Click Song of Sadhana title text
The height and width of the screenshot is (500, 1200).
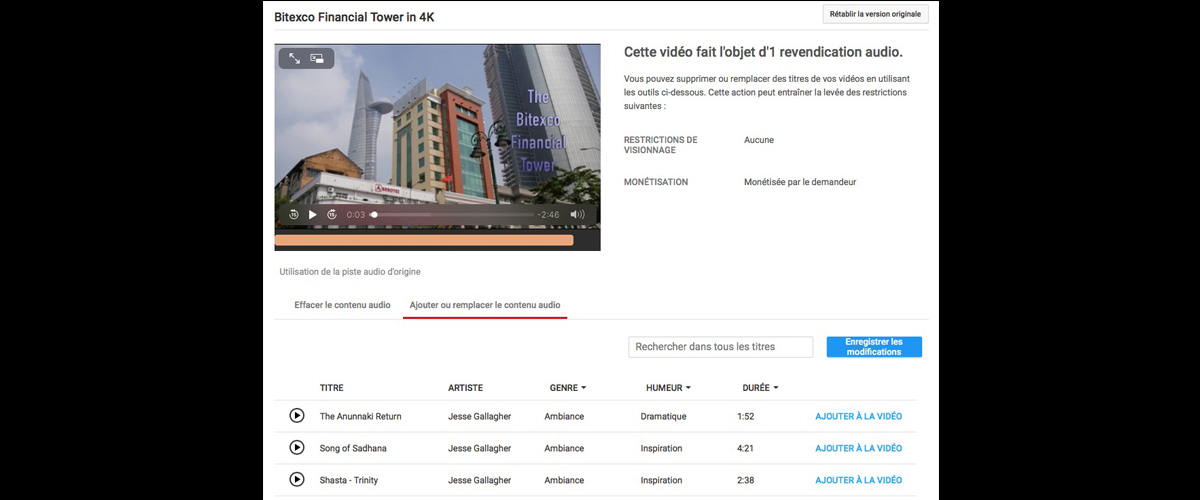click(353, 448)
